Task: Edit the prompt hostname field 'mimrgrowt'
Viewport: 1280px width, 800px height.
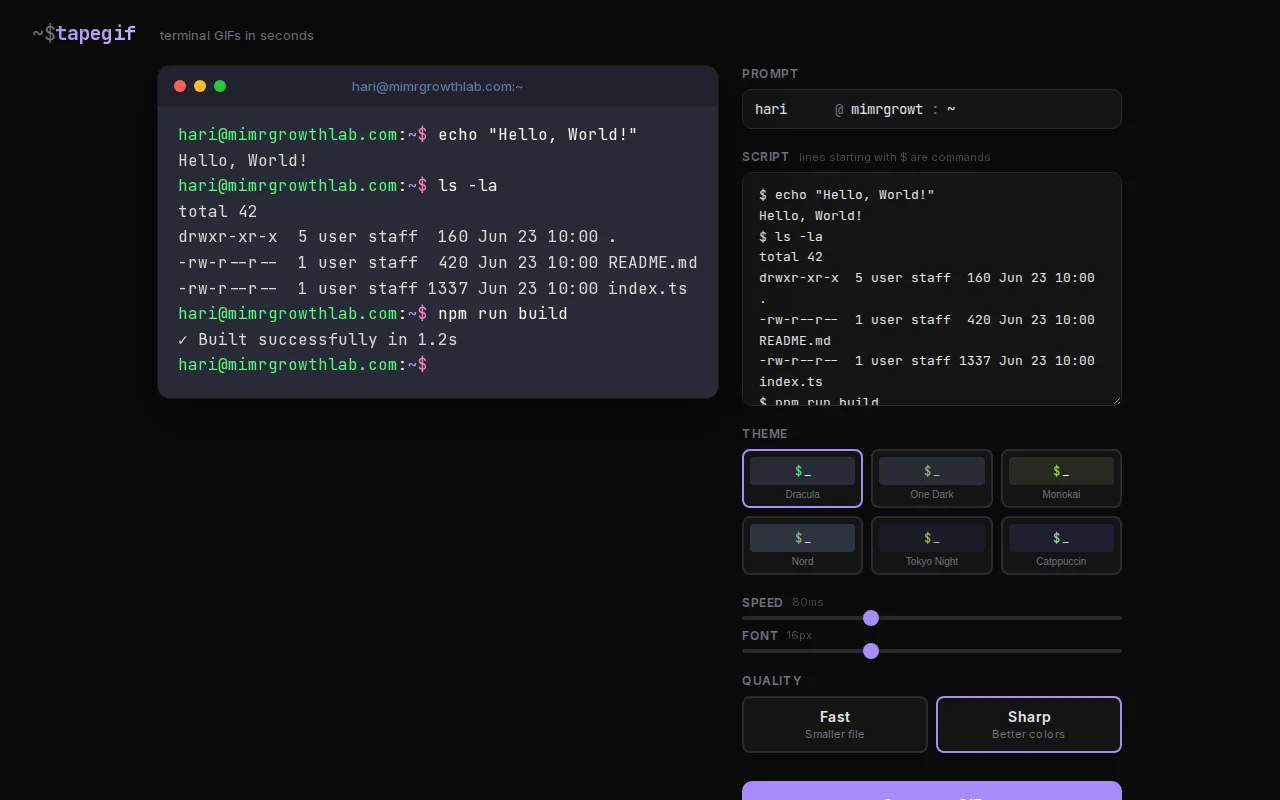Action: coord(887,109)
